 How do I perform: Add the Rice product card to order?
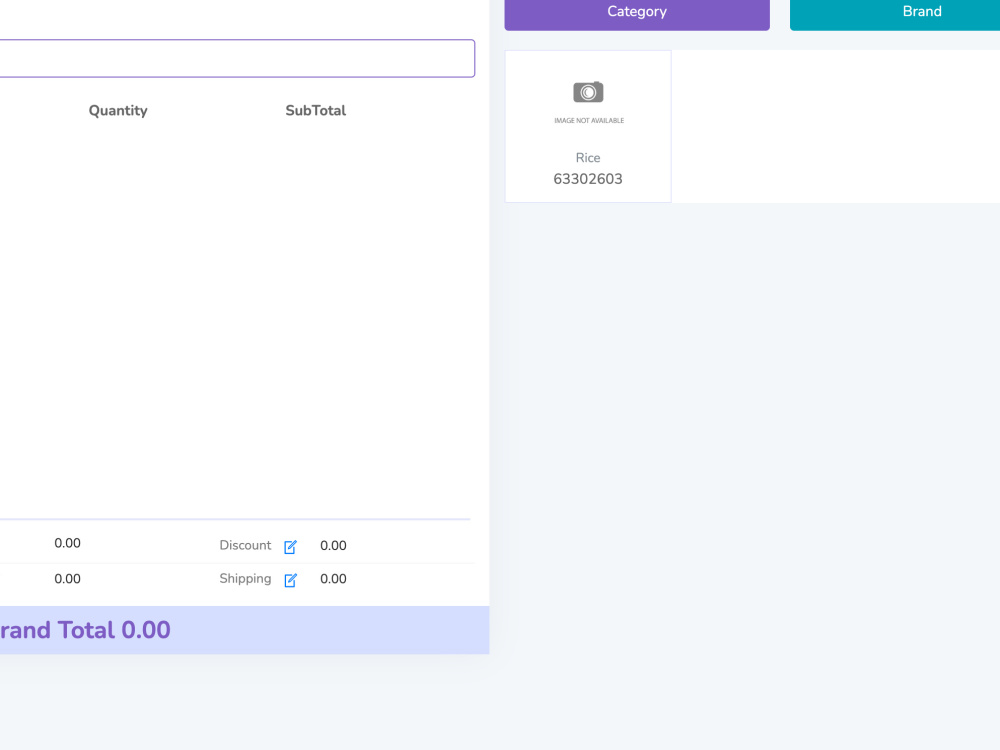[588, 126]
